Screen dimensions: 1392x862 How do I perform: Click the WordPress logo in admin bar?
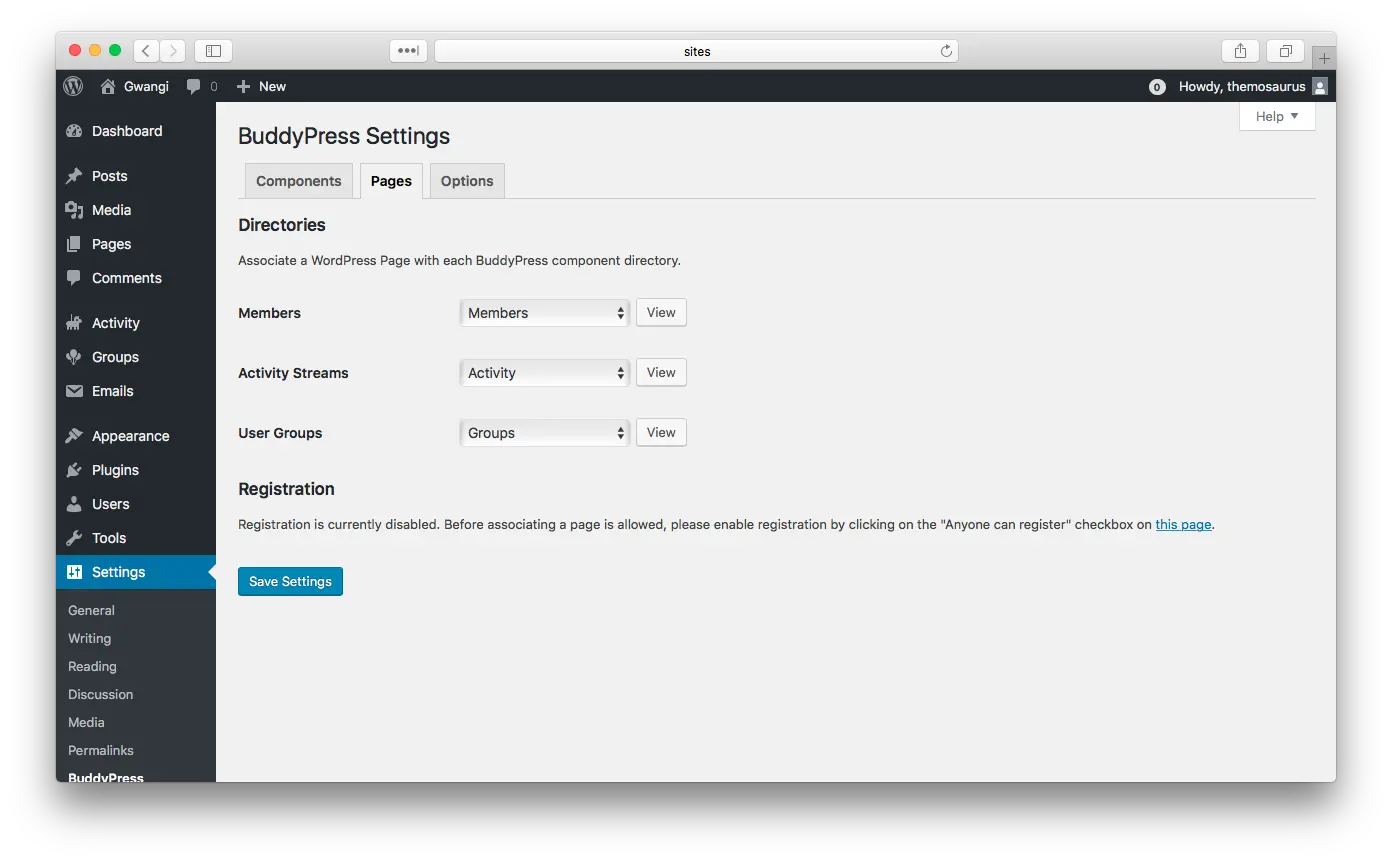coord(73,86)
